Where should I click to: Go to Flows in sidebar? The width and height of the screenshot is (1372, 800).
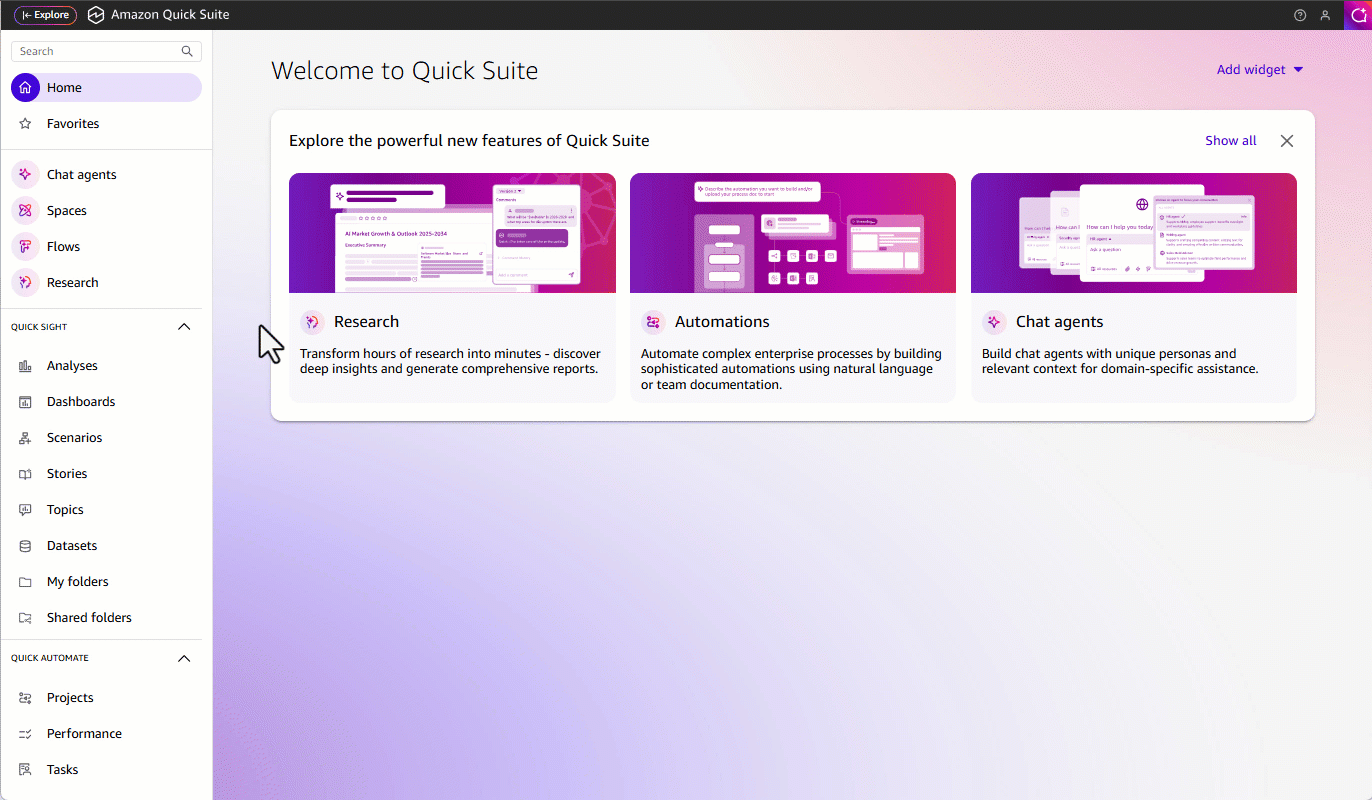pos(63,247)
